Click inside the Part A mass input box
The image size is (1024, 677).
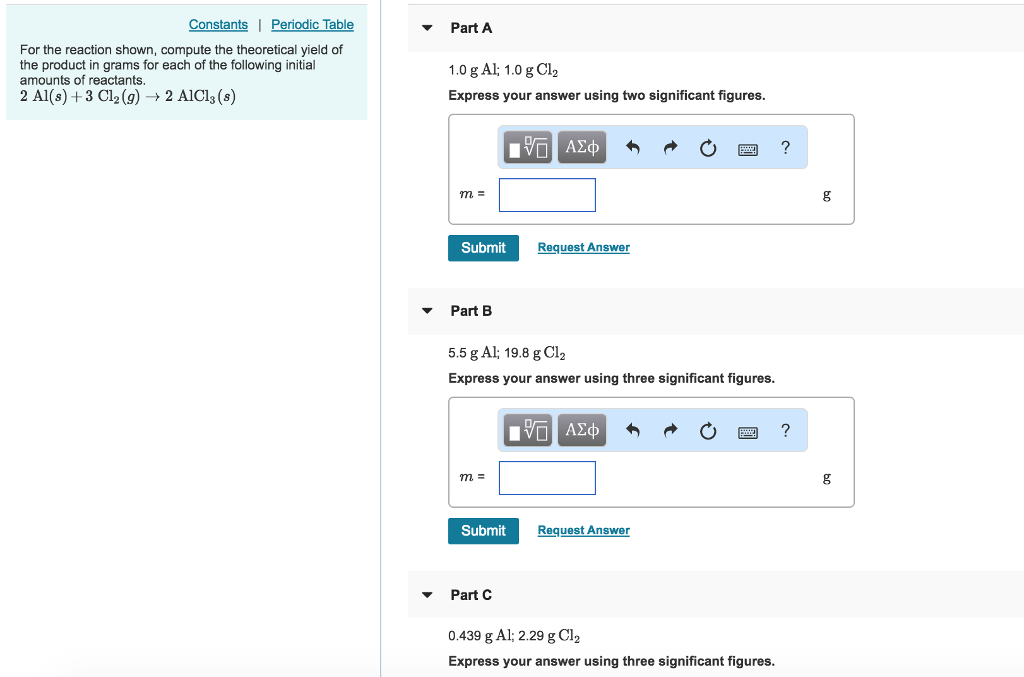click(547, 194)
